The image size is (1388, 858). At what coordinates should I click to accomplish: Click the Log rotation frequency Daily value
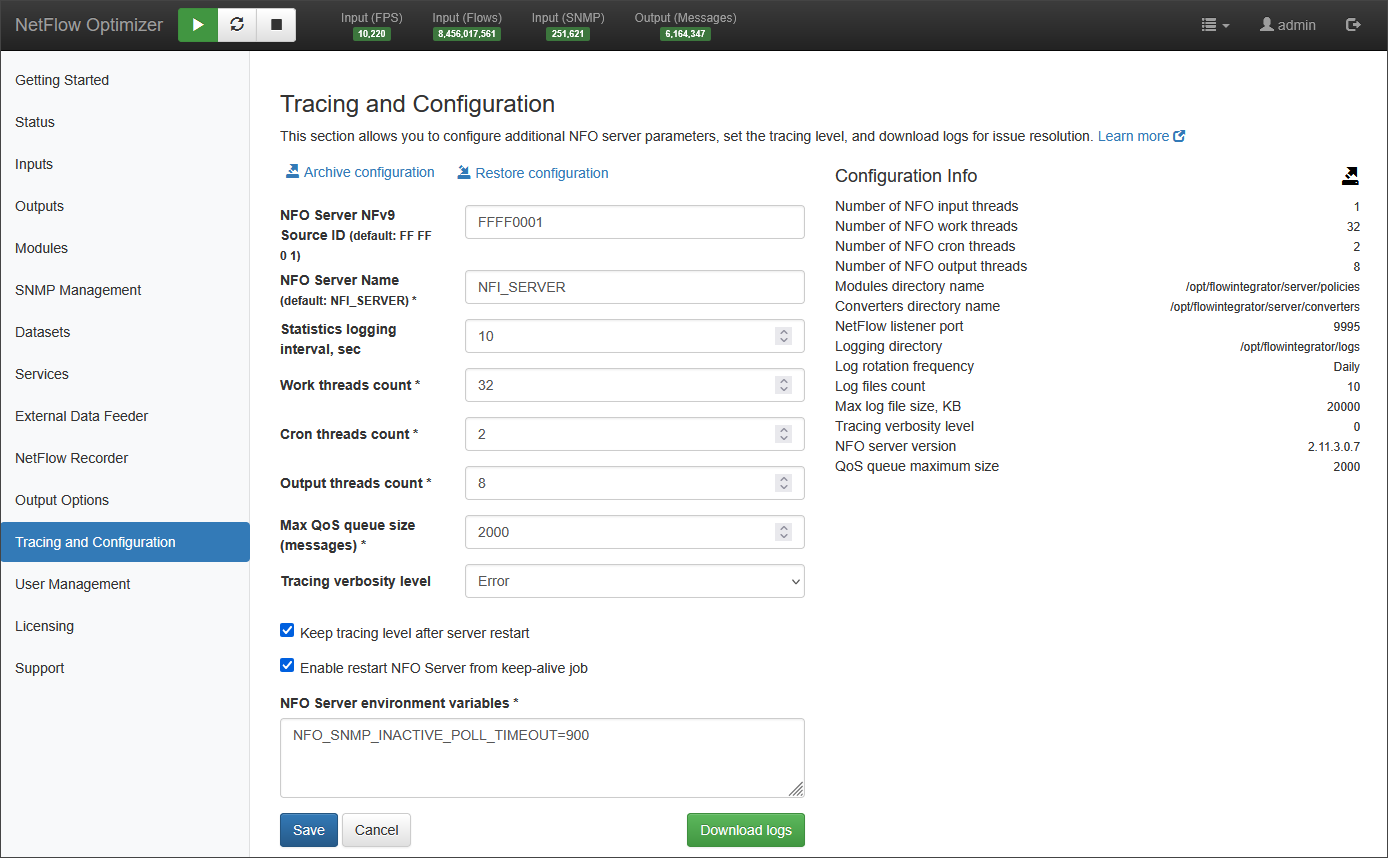pos(1346,367)
